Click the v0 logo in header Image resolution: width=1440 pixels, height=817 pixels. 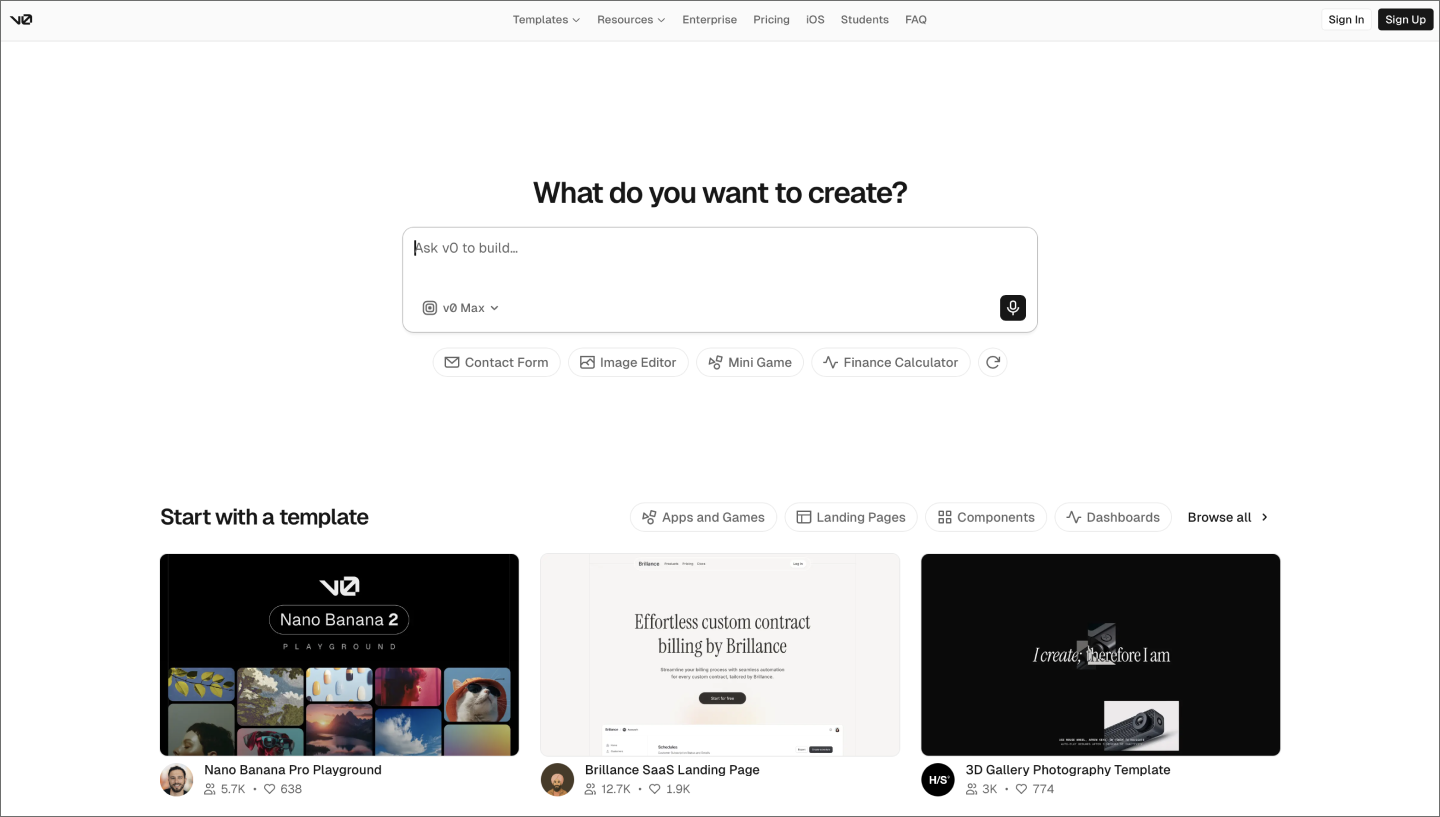coord(21,19)
